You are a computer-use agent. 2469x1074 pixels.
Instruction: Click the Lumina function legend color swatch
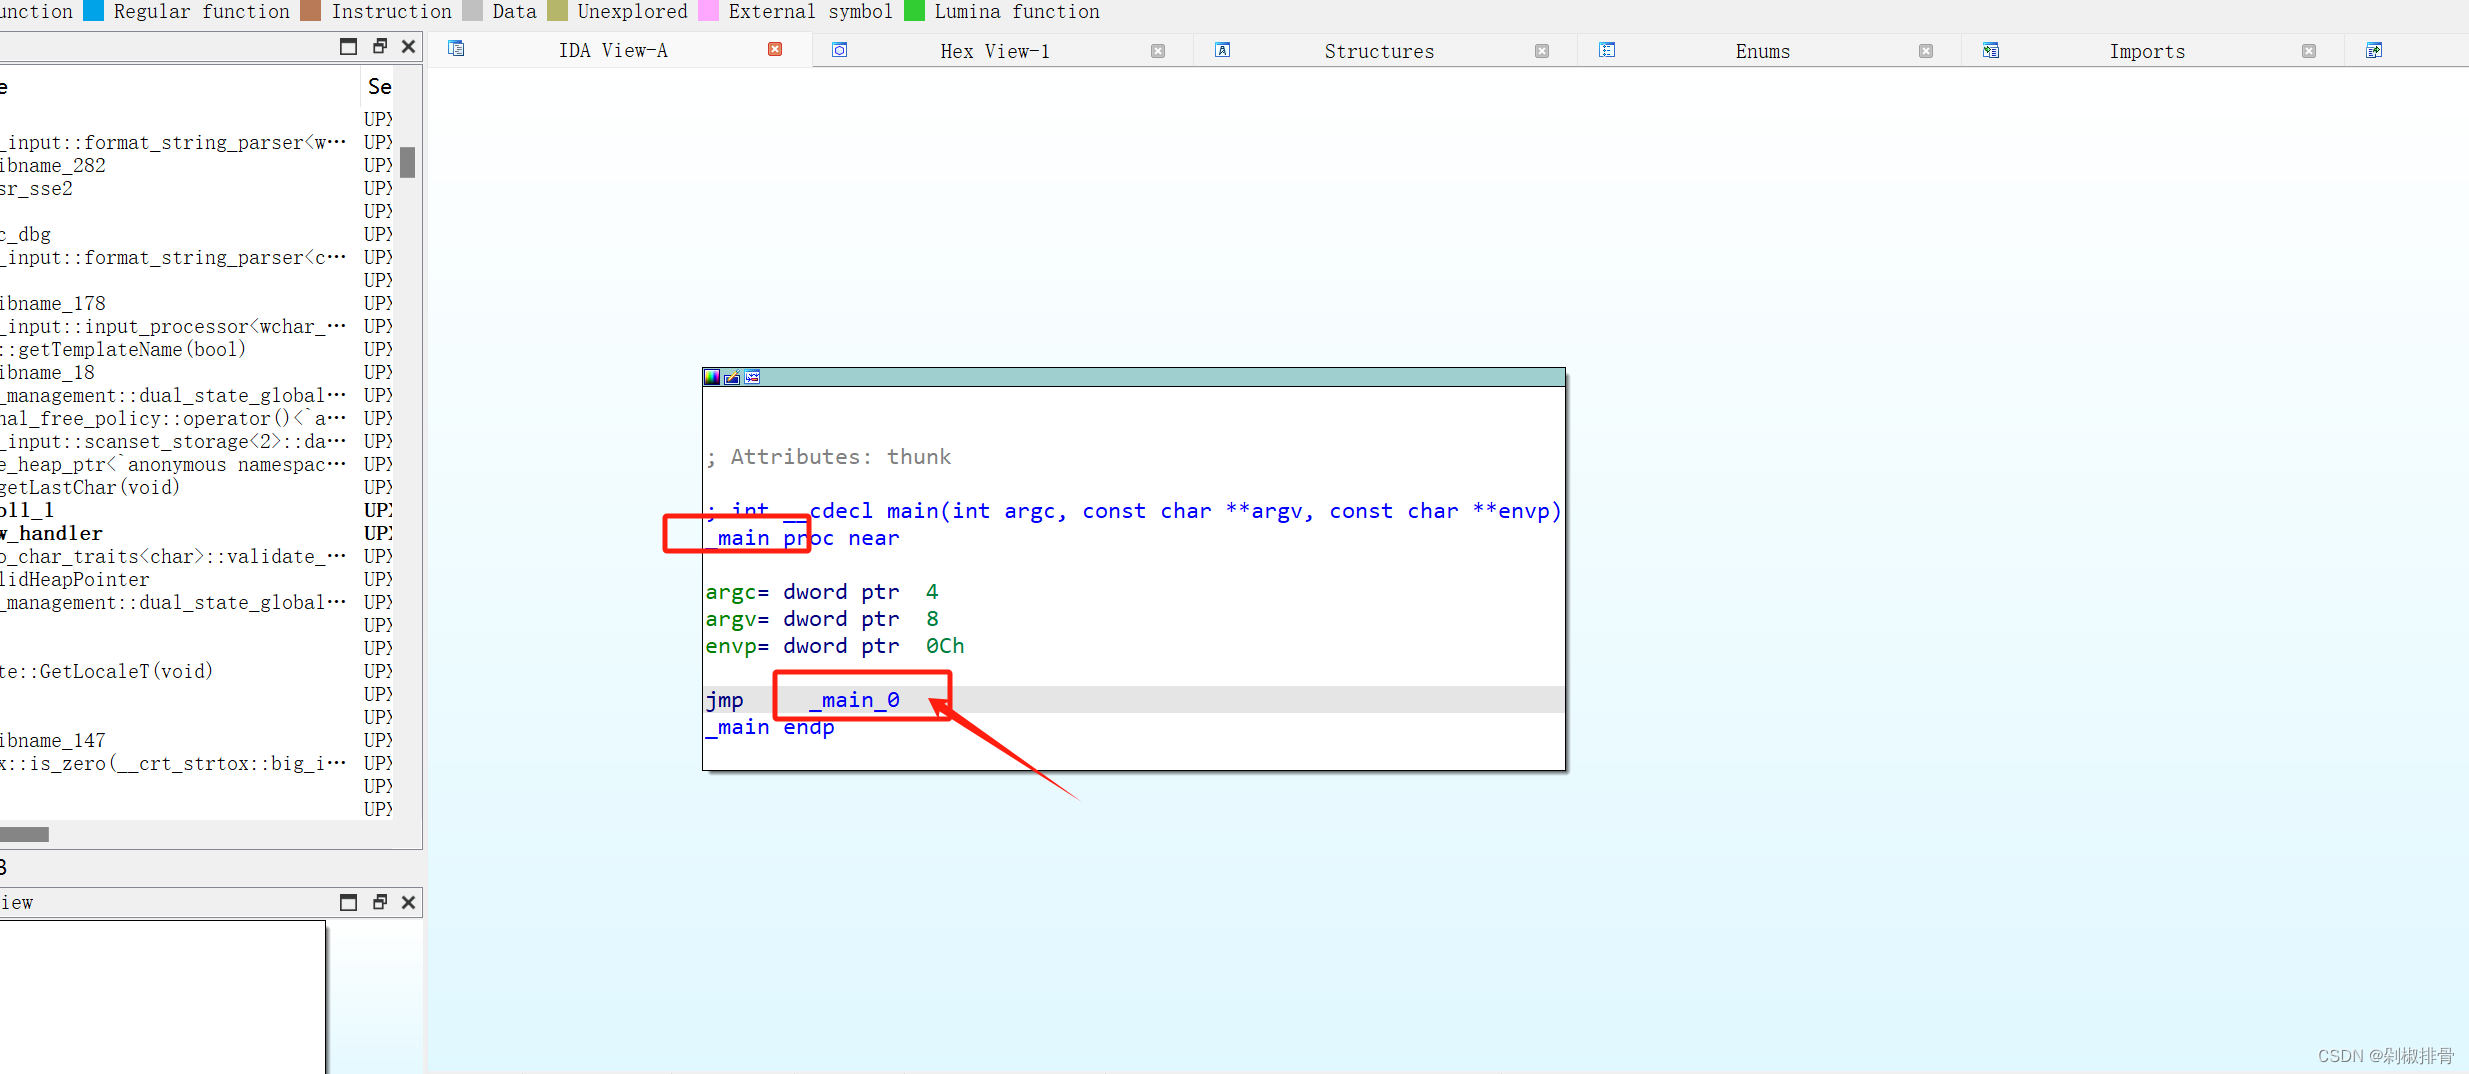[x=914, y=11]
